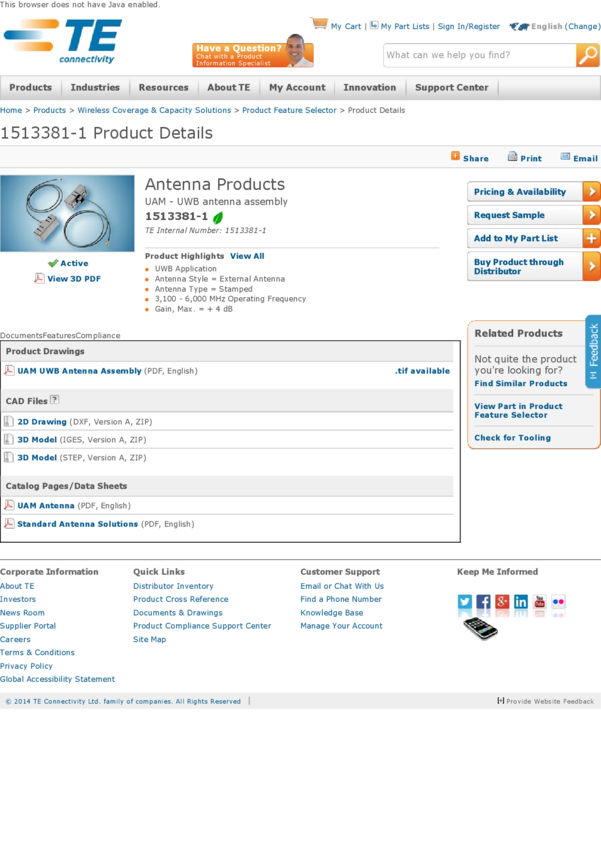Click Sign In/Register link
Image resolution: width=601 pixels, height=850 pixels.
pyautogui.click(x=469, y=26)
